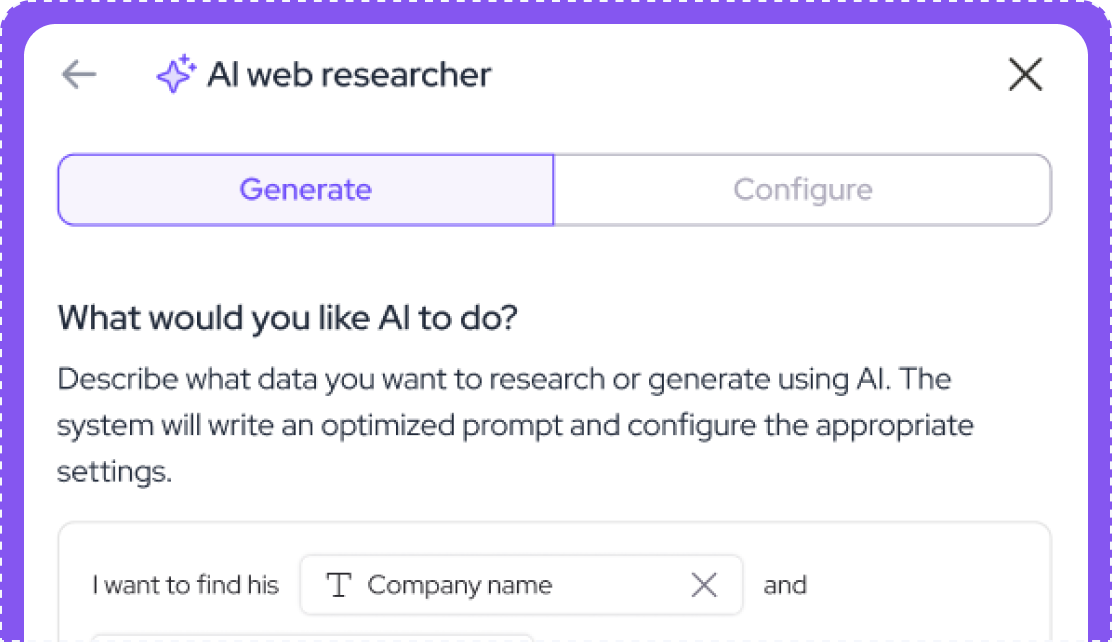Click the word 'settings.' in the description

click(115, 471)
